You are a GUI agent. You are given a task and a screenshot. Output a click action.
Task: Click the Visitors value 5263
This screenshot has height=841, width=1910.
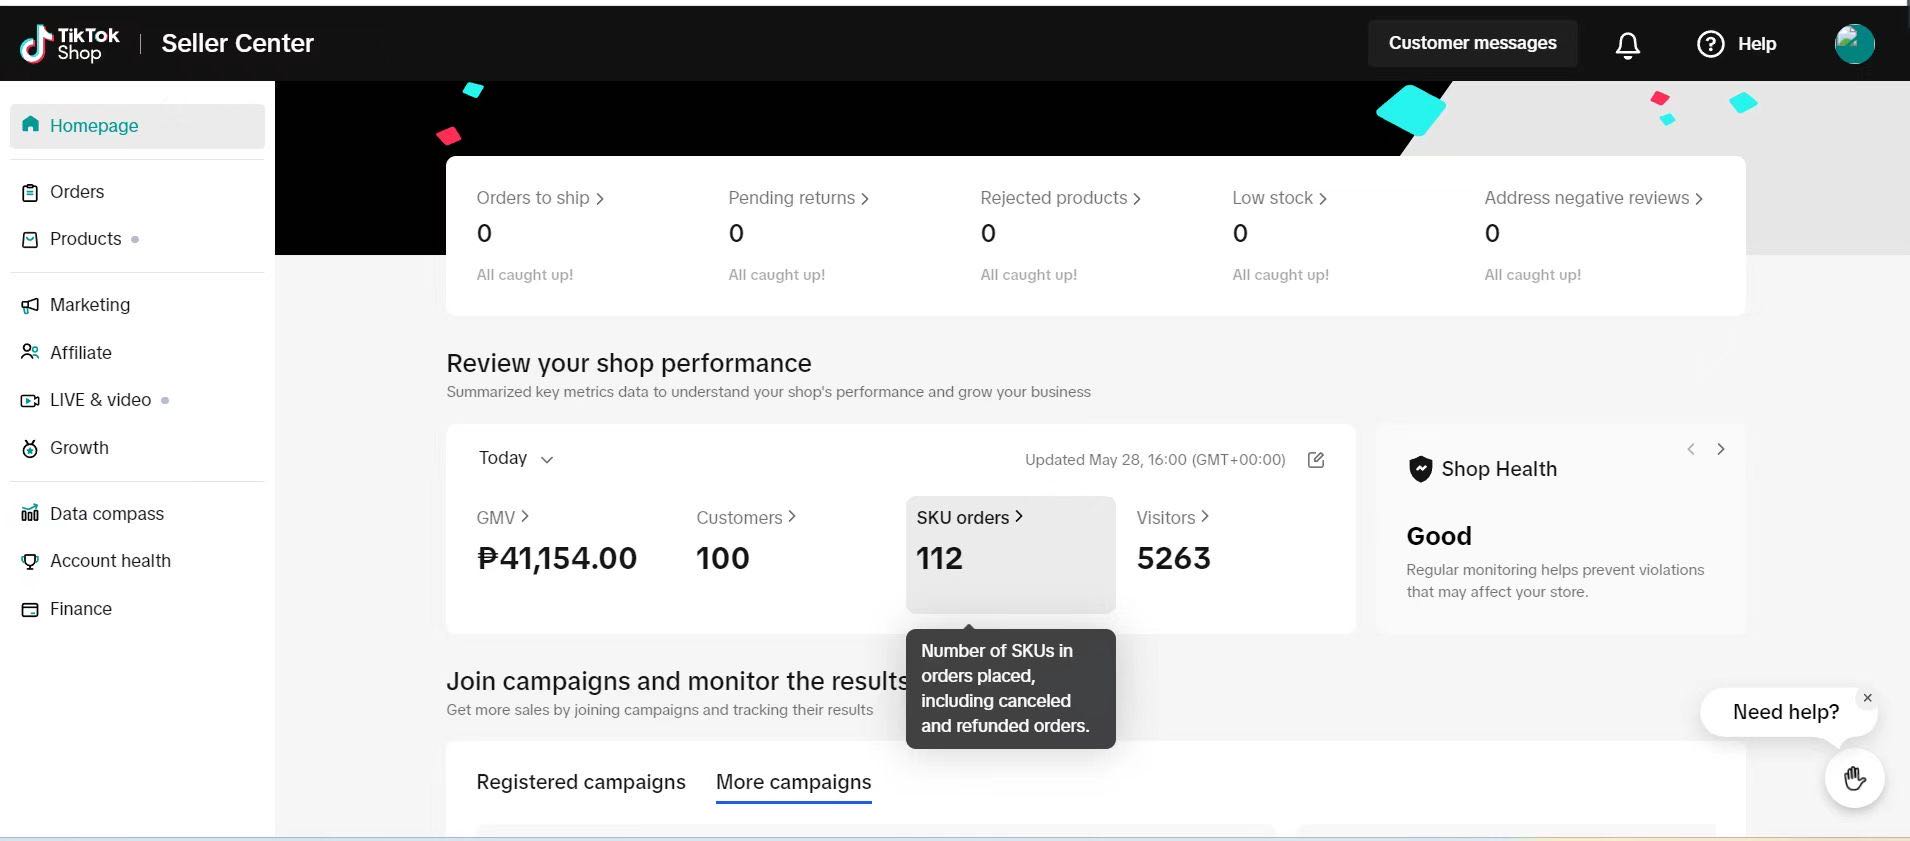tap(1174, 558)
